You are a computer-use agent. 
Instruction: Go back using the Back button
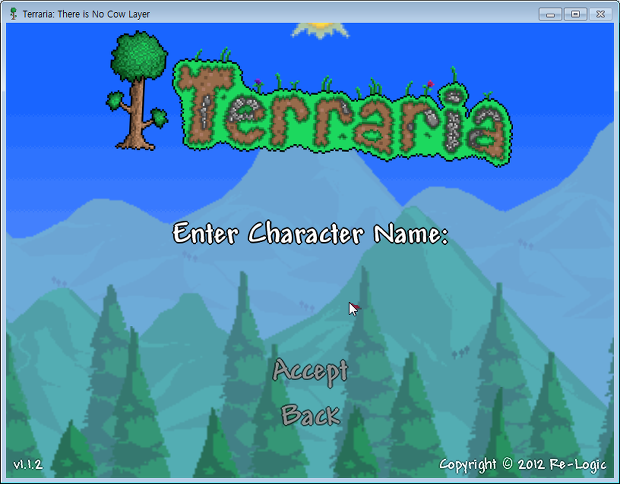310,415
